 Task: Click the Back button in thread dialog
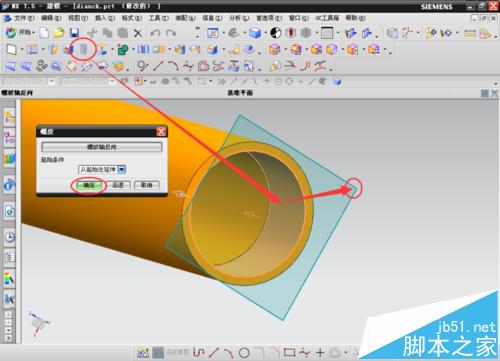(x=118, y=185)
